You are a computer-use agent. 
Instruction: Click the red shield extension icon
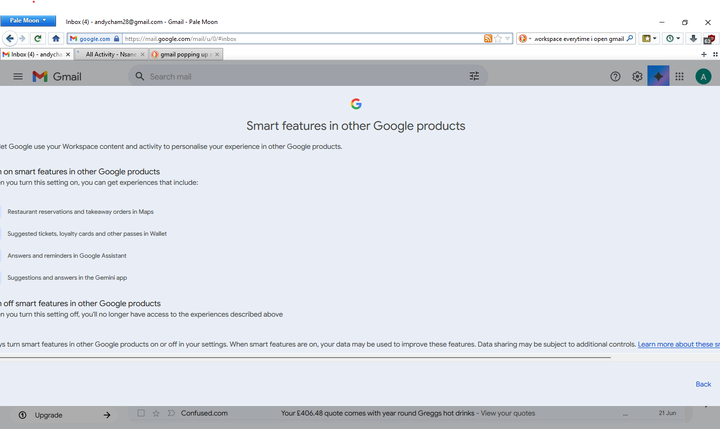tap(709, 39)
